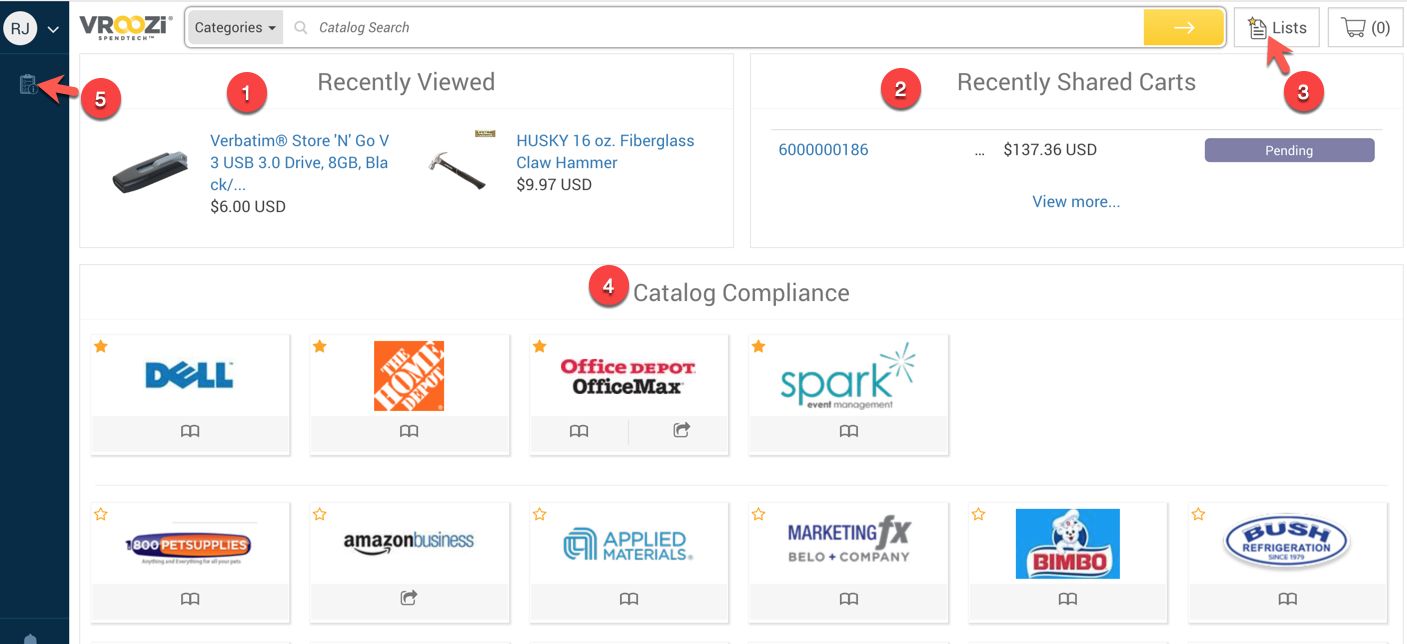Favorite Amazon Business with its star
This screenshot has width=1407, height=644.
[320, 514]
